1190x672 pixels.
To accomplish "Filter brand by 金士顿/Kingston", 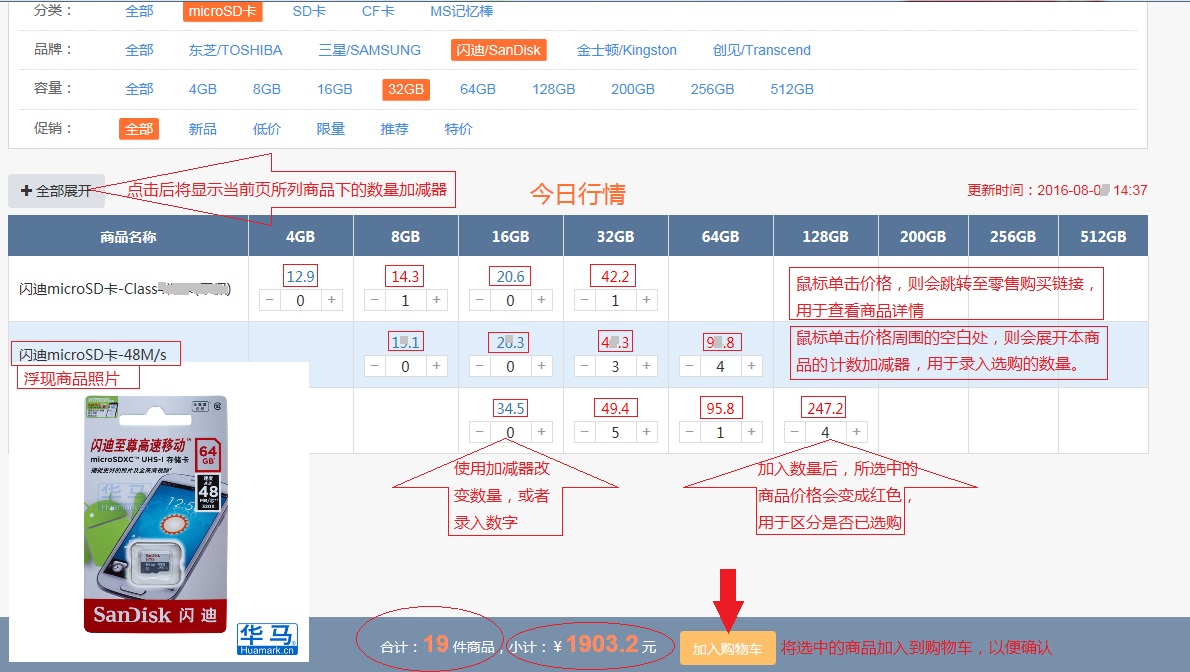I will [x=627, y=50].
